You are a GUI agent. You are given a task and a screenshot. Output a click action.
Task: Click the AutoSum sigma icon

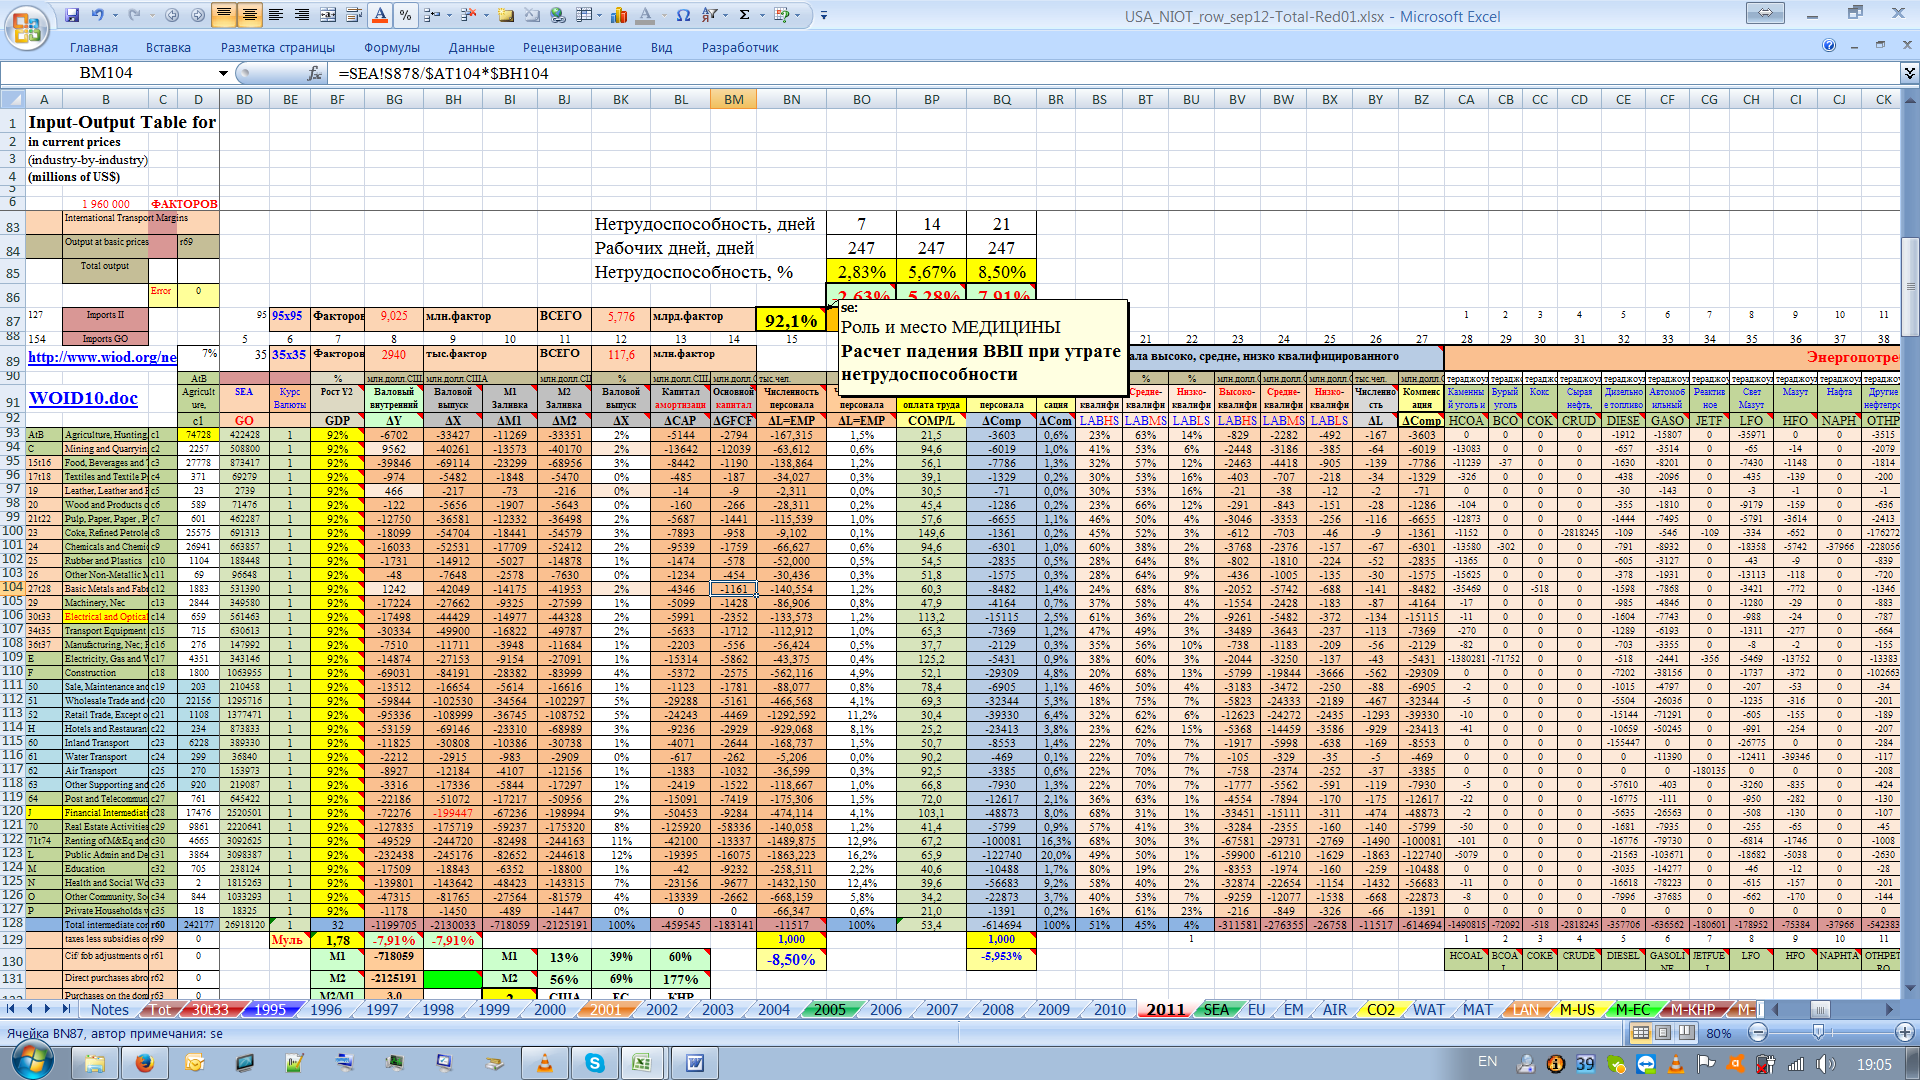(x=744, y=15)
